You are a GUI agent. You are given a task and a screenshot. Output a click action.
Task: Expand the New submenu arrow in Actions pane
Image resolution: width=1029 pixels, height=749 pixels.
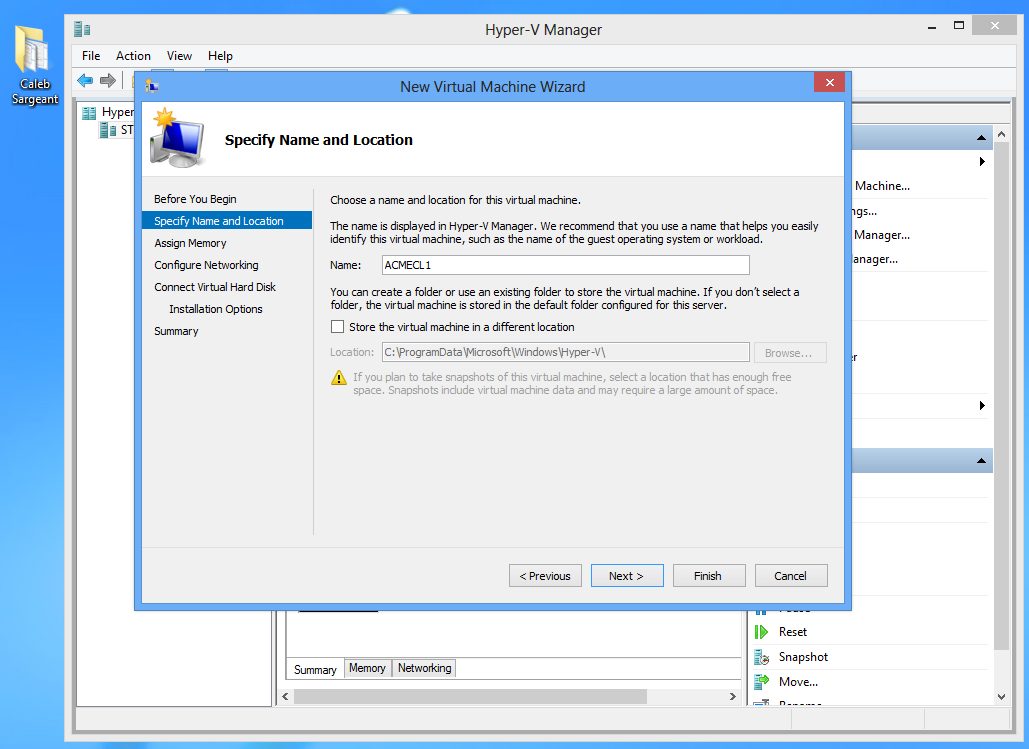[982, 161]
